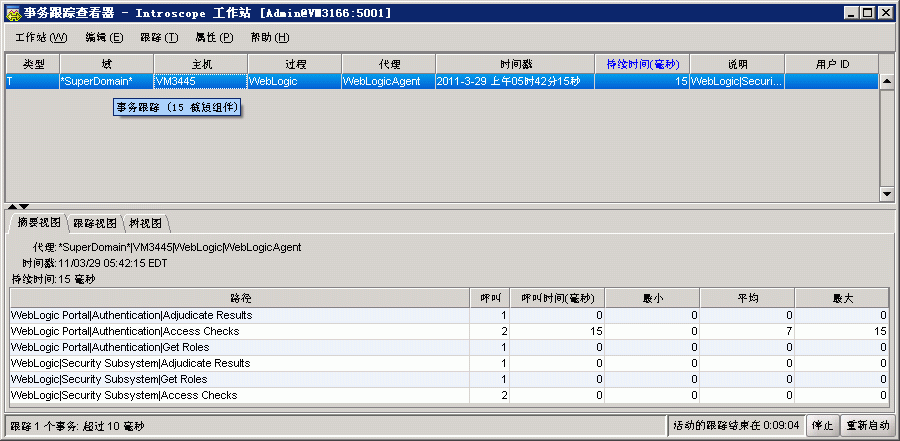Click the 活动的跟踪结束在 timer status
Viewport: 900px width, 441px height.
click(x=736, y=425)
